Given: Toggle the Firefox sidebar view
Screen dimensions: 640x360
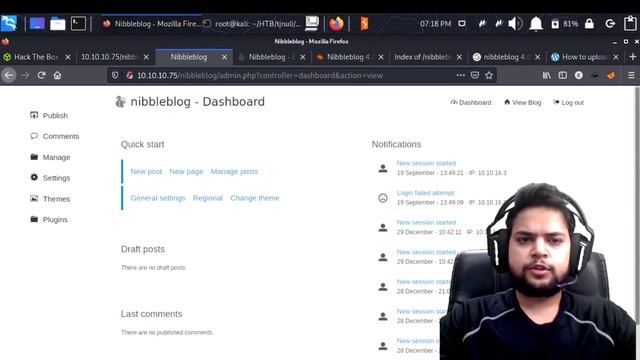Looking at the screenshot, I should click(x=562, y=76).
